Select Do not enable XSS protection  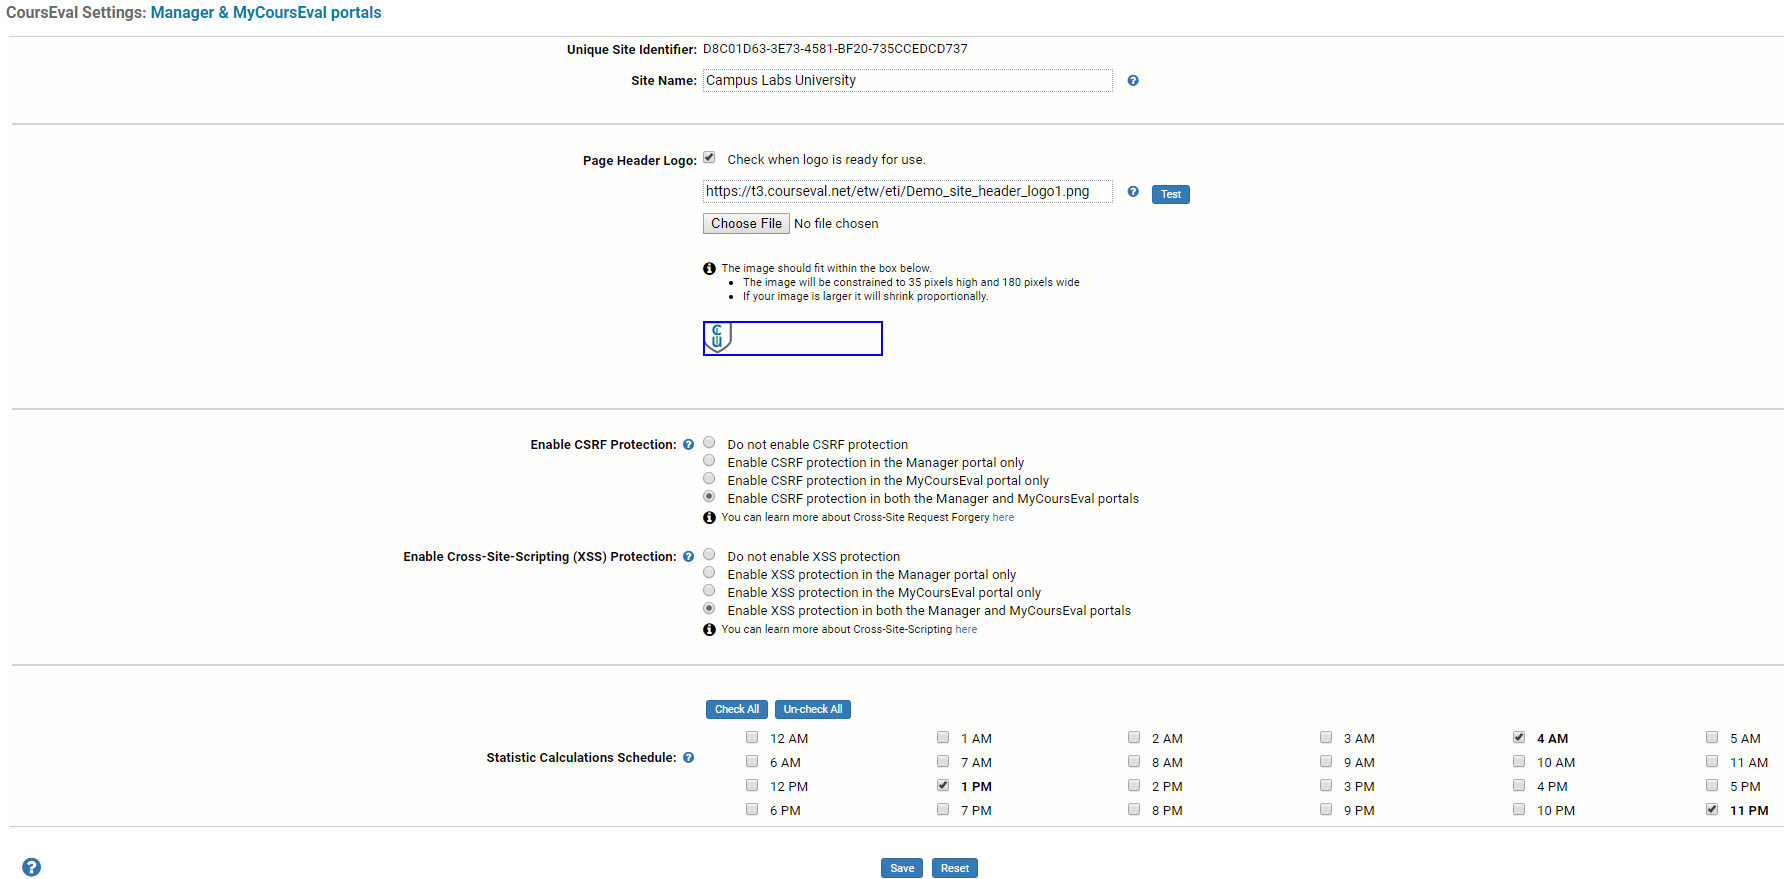click(x=709, y=555)
